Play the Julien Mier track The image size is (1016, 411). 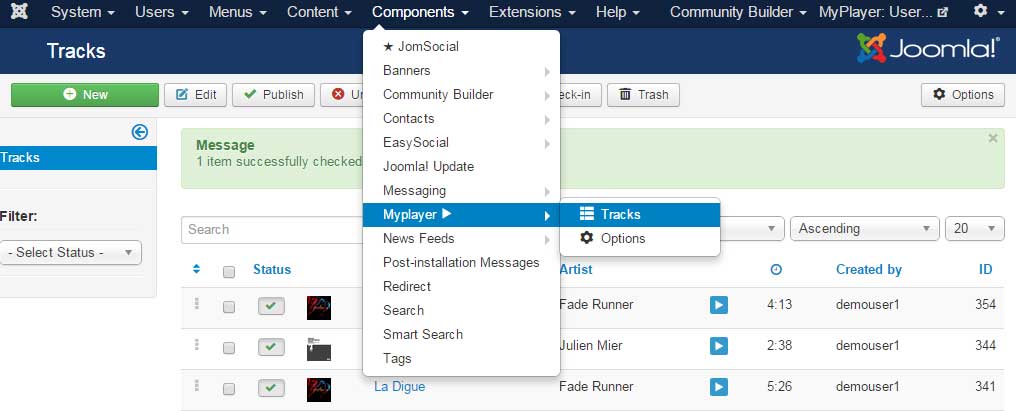click(x=719, y=346)
